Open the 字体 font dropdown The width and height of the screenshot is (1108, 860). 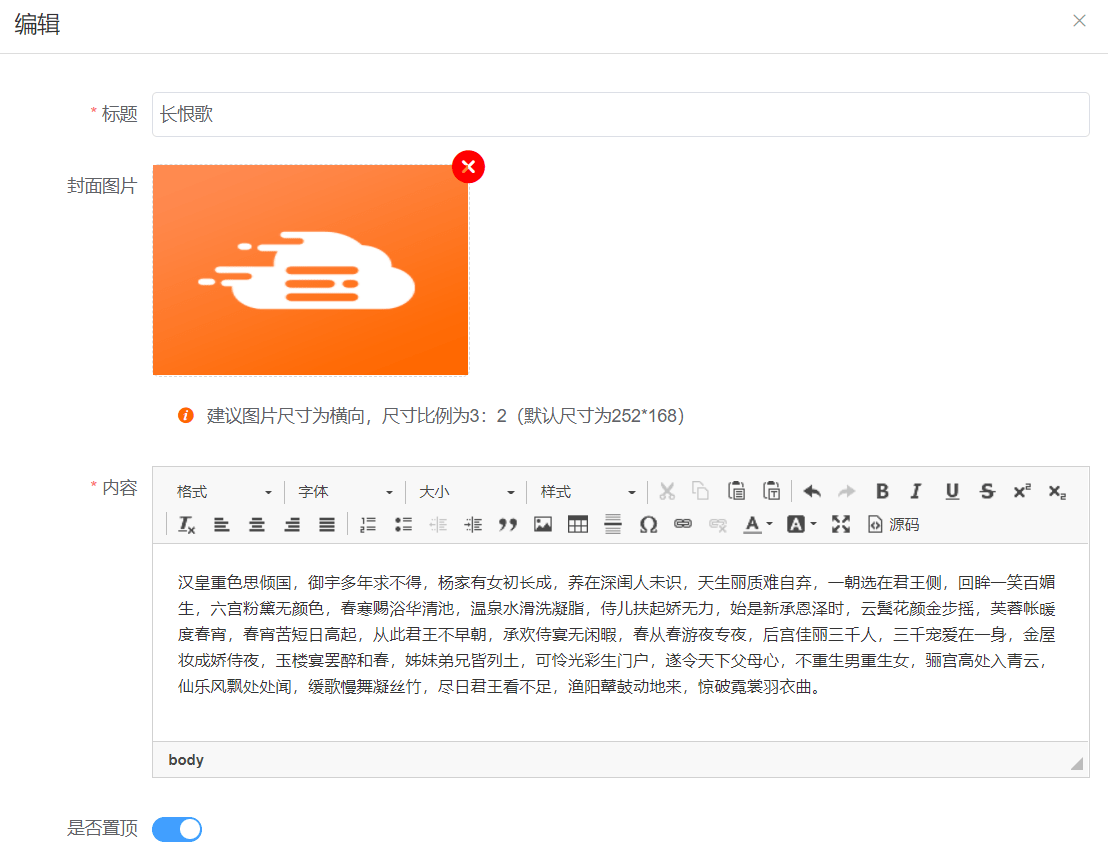pos(345,492)
